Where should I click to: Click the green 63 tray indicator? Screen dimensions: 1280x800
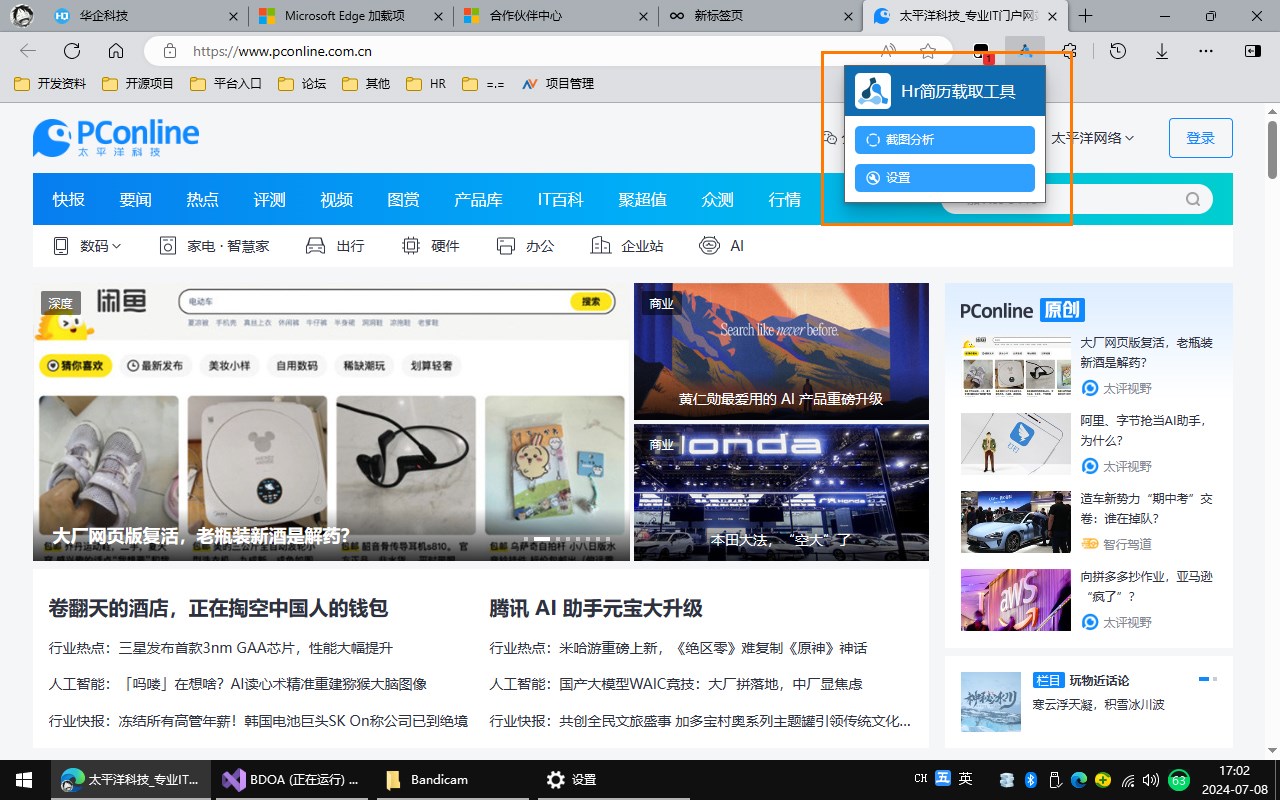tap(1179, 779)
